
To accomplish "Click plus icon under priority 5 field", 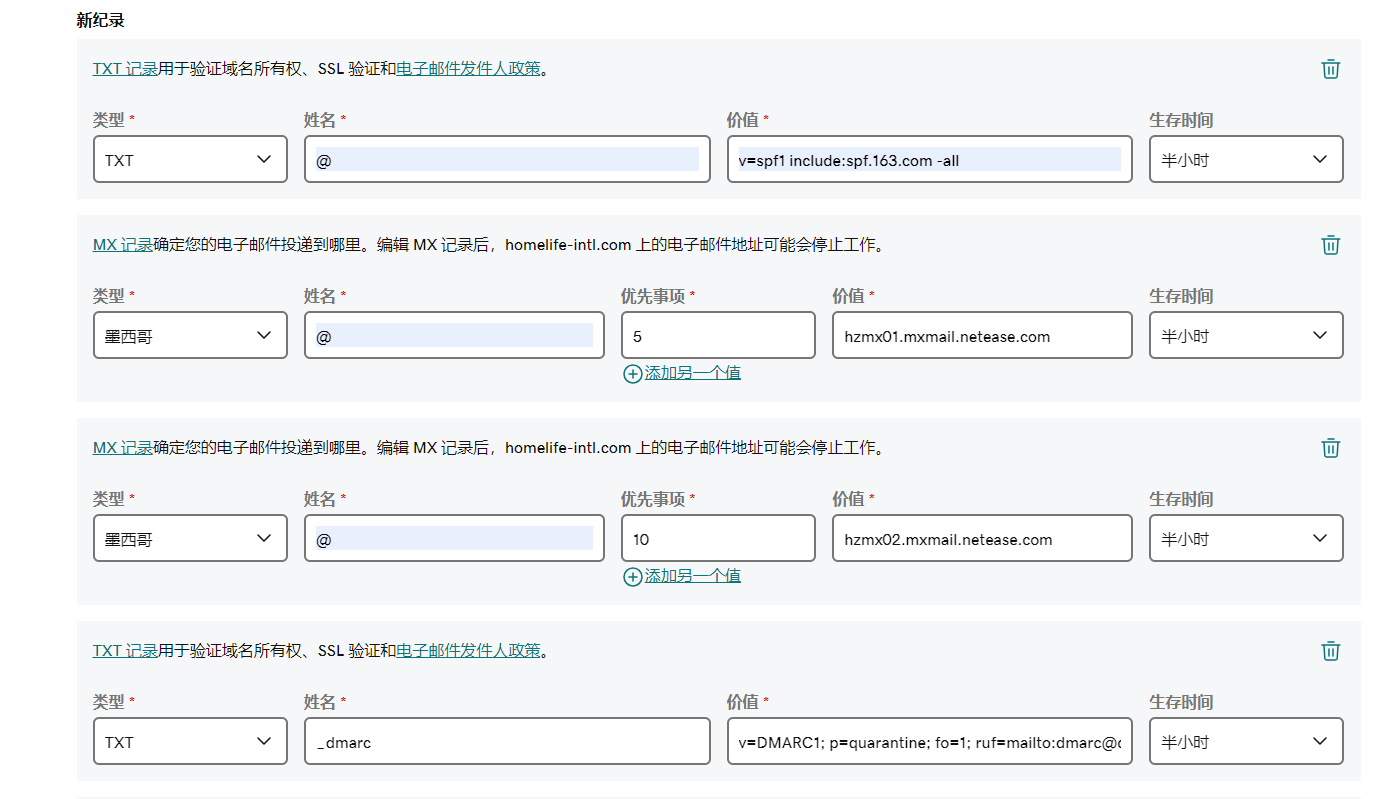I will [632, 374].
